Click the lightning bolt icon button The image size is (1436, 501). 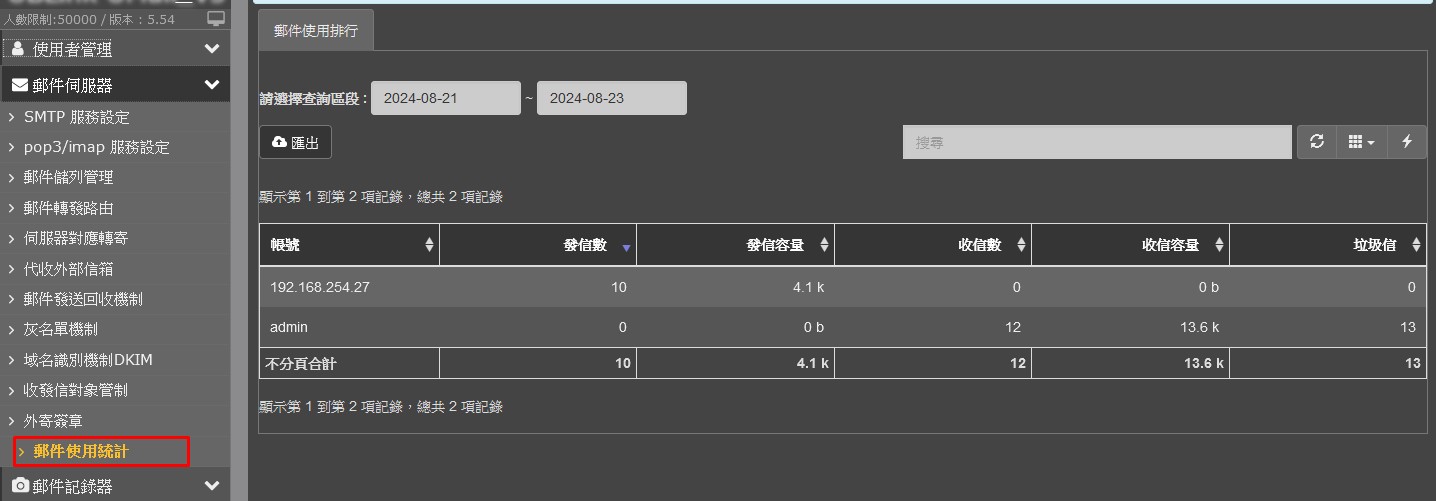point(1407,142)
